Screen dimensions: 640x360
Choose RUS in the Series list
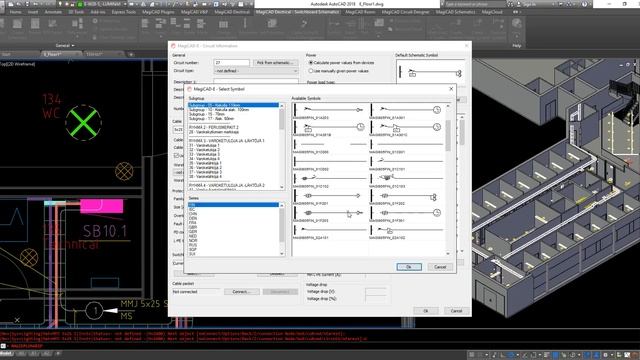(193, 245)
